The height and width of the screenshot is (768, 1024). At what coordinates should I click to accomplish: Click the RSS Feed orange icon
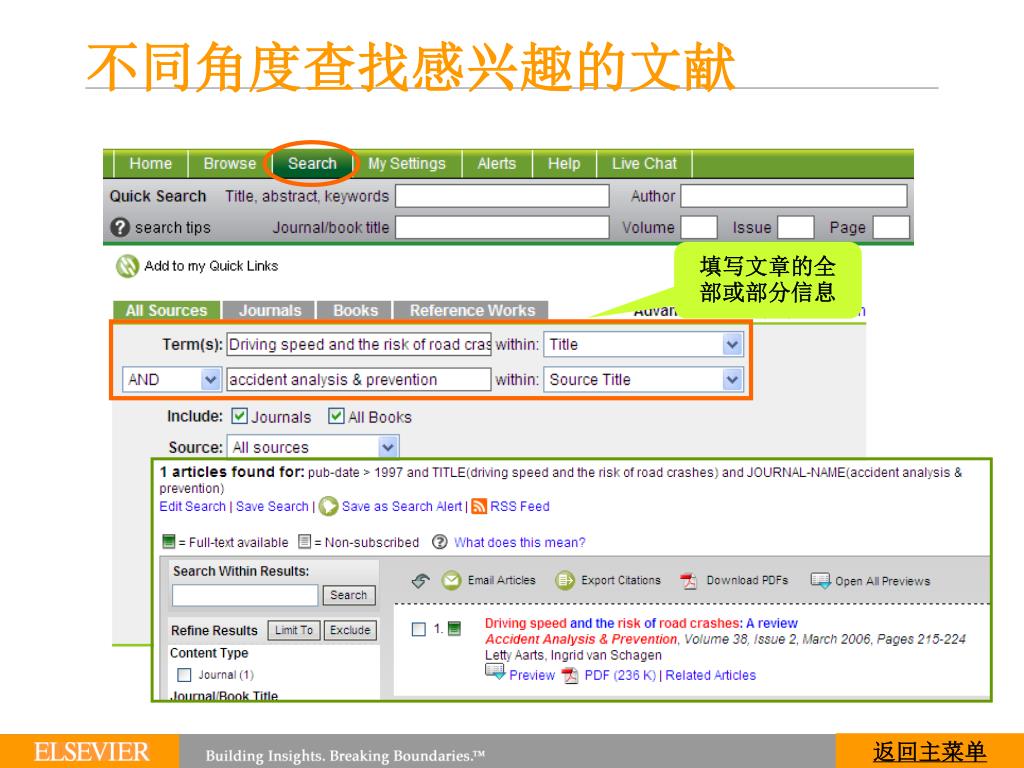479,506
